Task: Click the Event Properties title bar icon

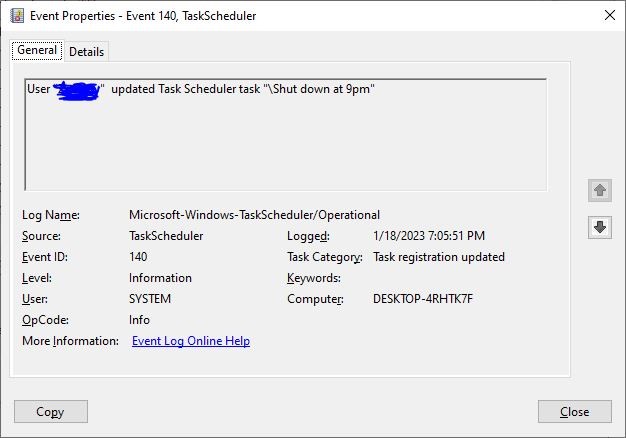Action: (x=16, y=16)
